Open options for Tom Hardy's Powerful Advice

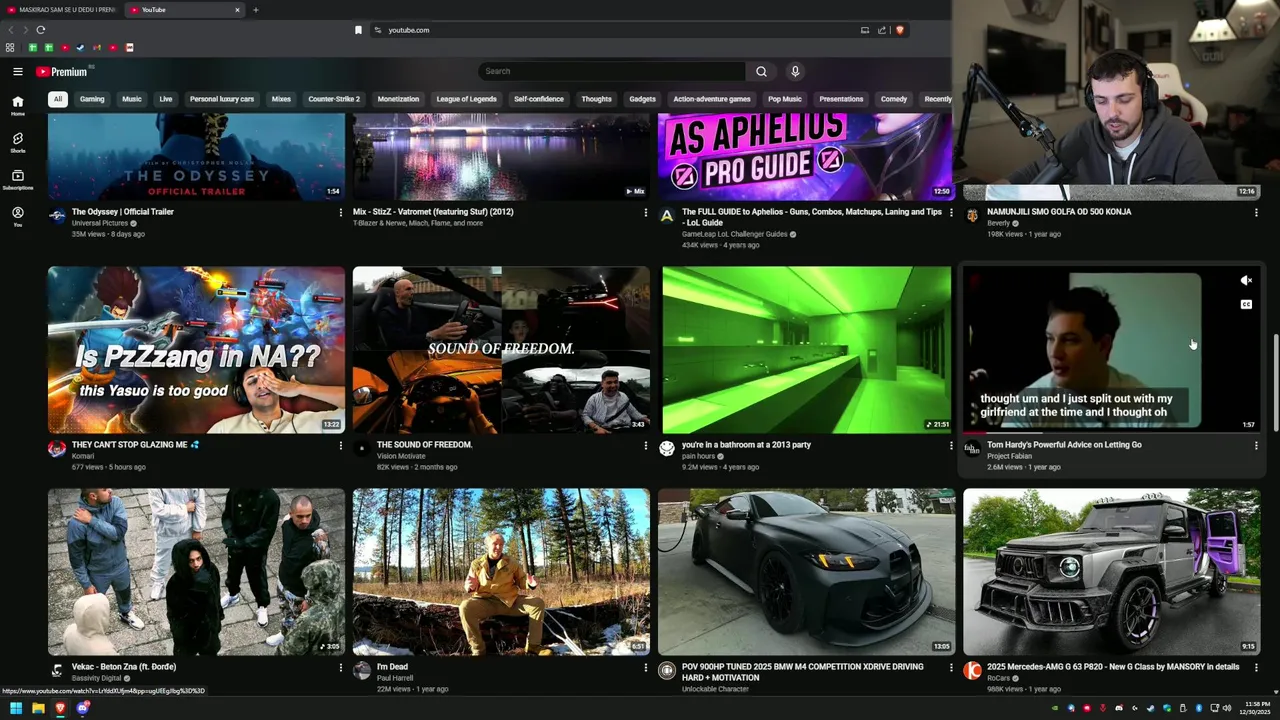[1256, 445]
